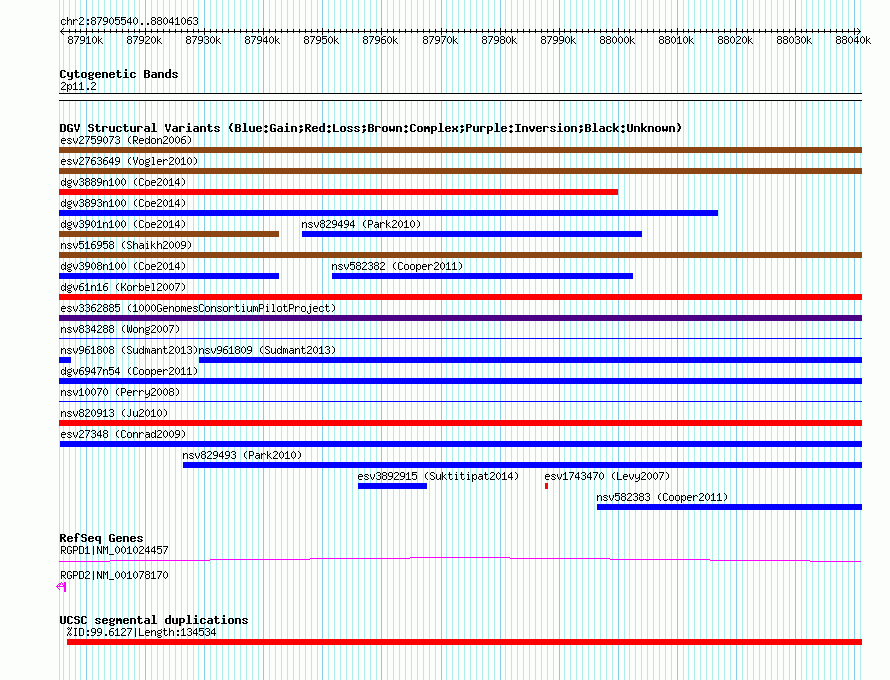Click the esv3362885 1000GenomesConsortiumPilotProject label
The width and height of the screenshot is (890, 680).
[x=198, y=308]
